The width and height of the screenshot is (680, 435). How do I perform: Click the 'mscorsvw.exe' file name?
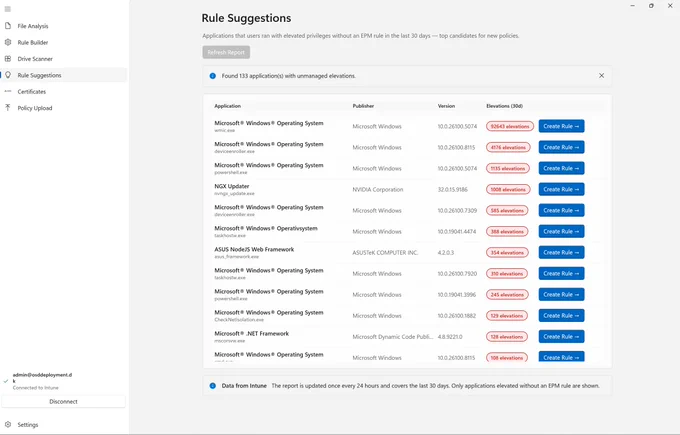pyautogui.click(x=229, y=341)
